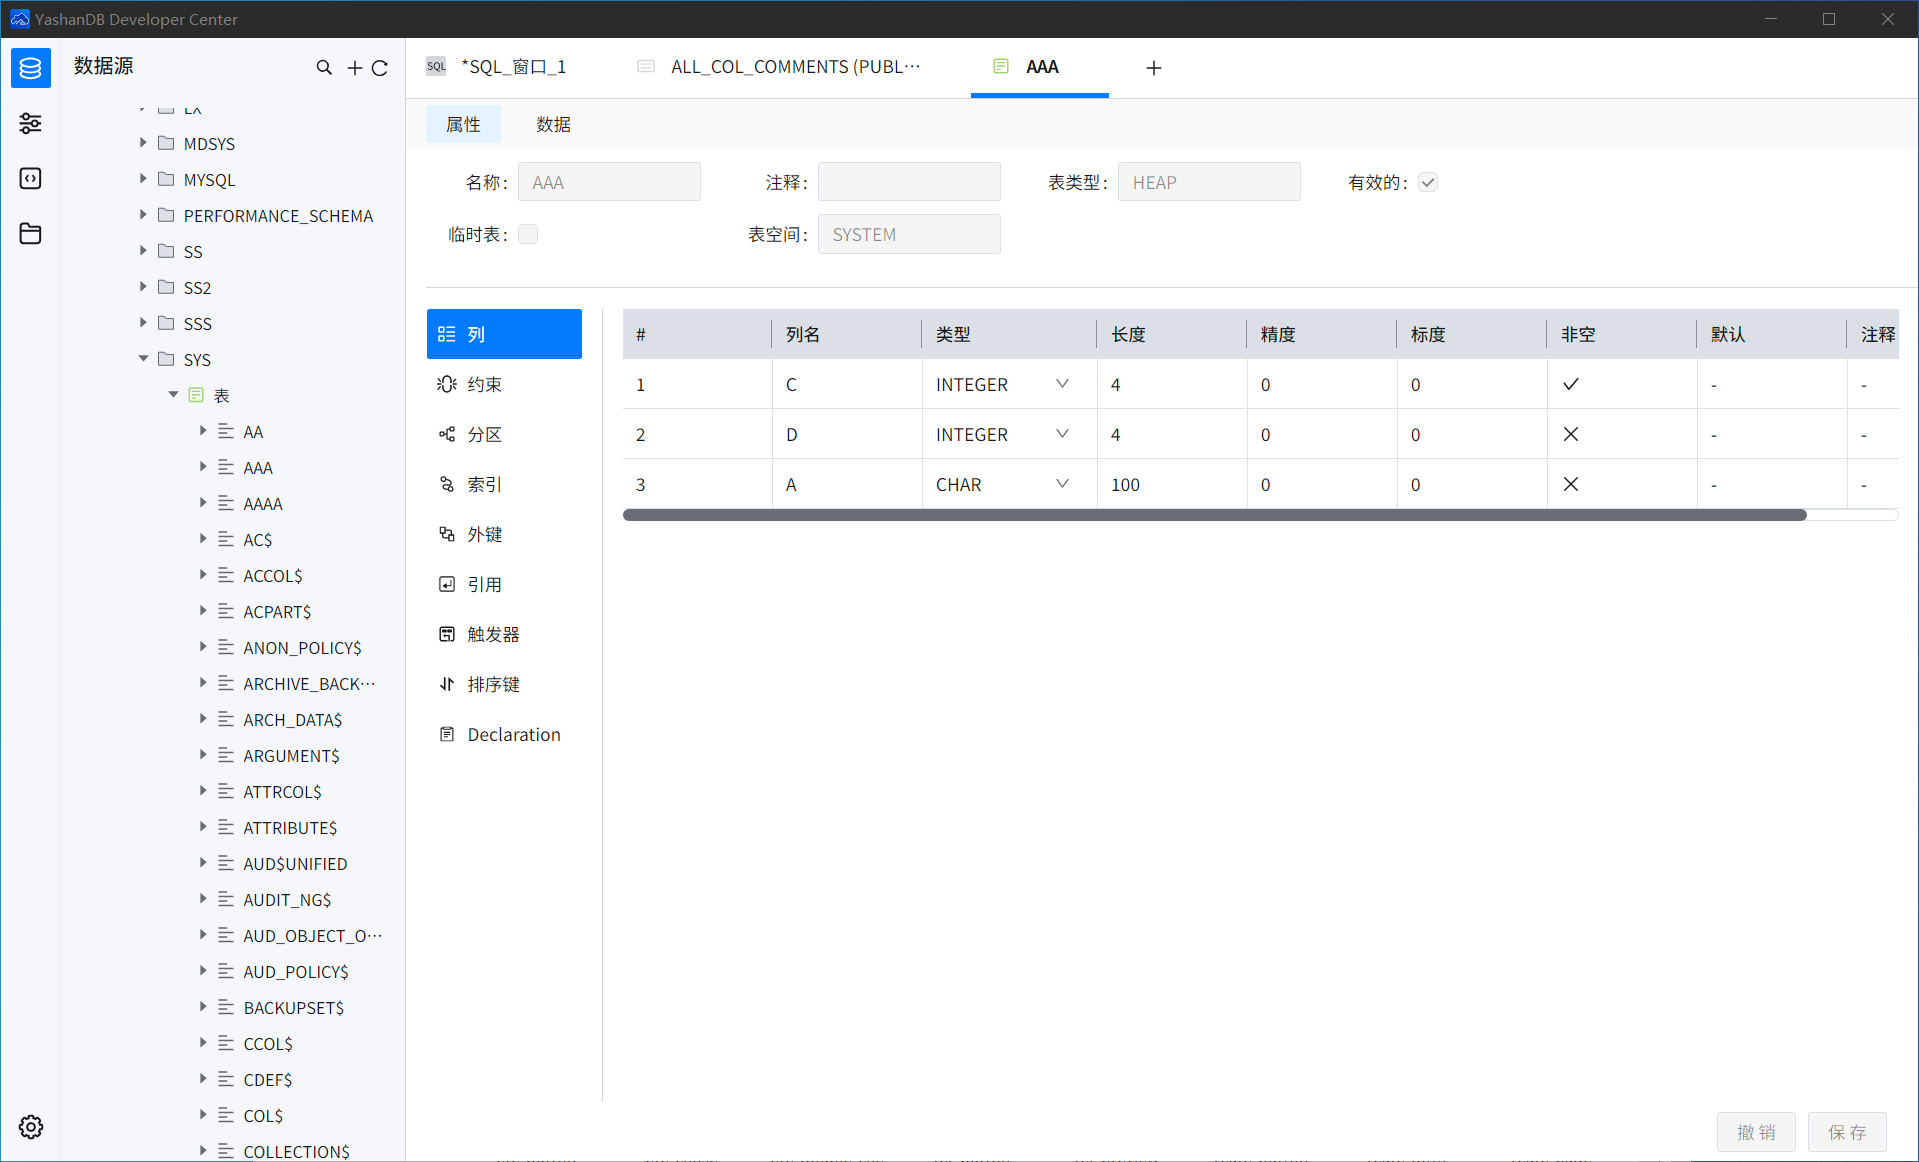Screen dimensions: 1919x1162
Task: Collapse the SYS schema node
Action: (143, 359)
